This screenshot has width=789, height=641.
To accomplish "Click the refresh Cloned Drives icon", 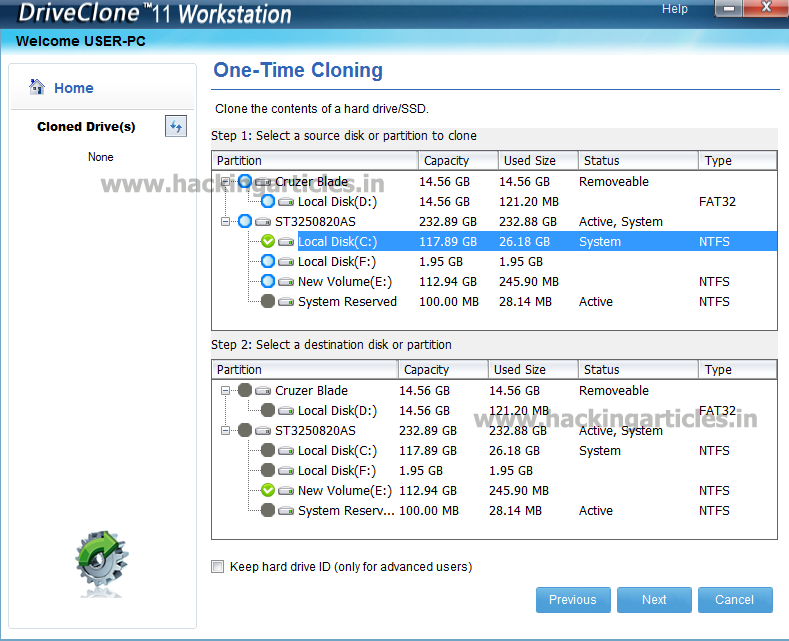I will [176, 126].
